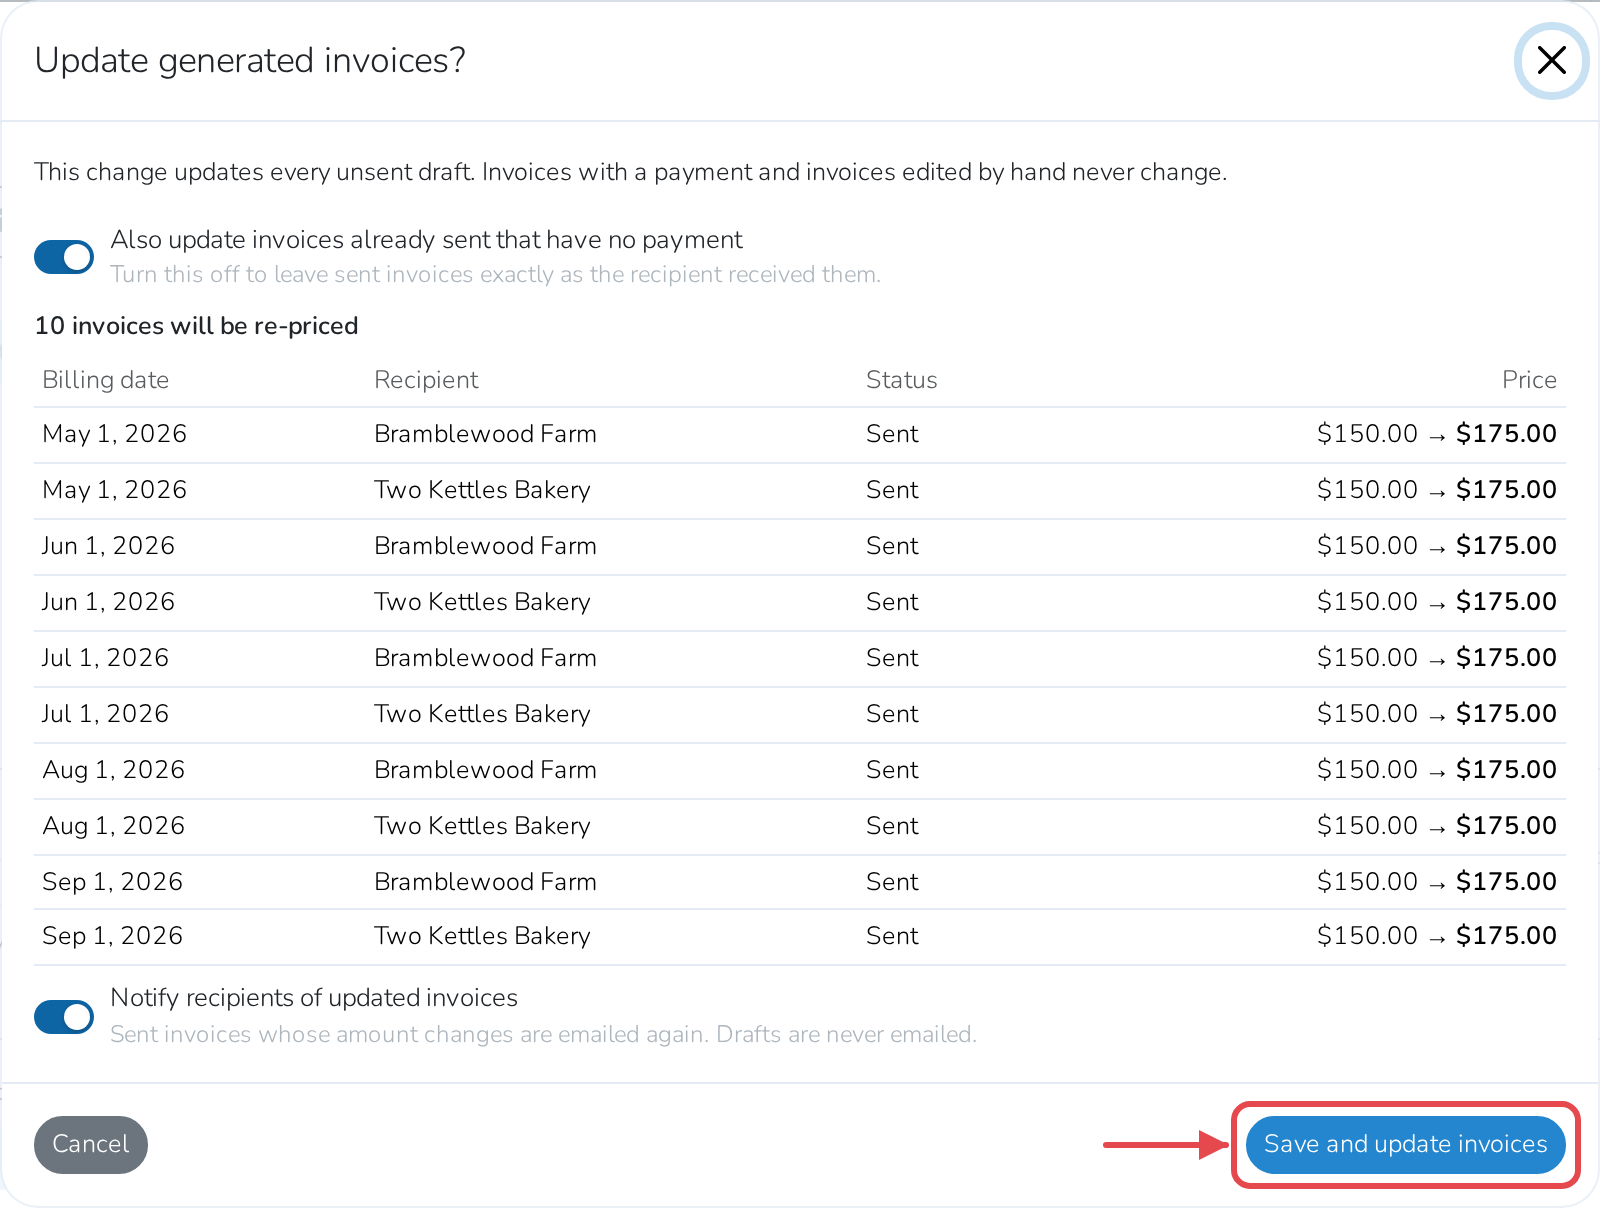Select the $150.00 old price in Sep 1 Two Kettles row
The width and height of the screenshot is (1600, 1208).
1367,936
